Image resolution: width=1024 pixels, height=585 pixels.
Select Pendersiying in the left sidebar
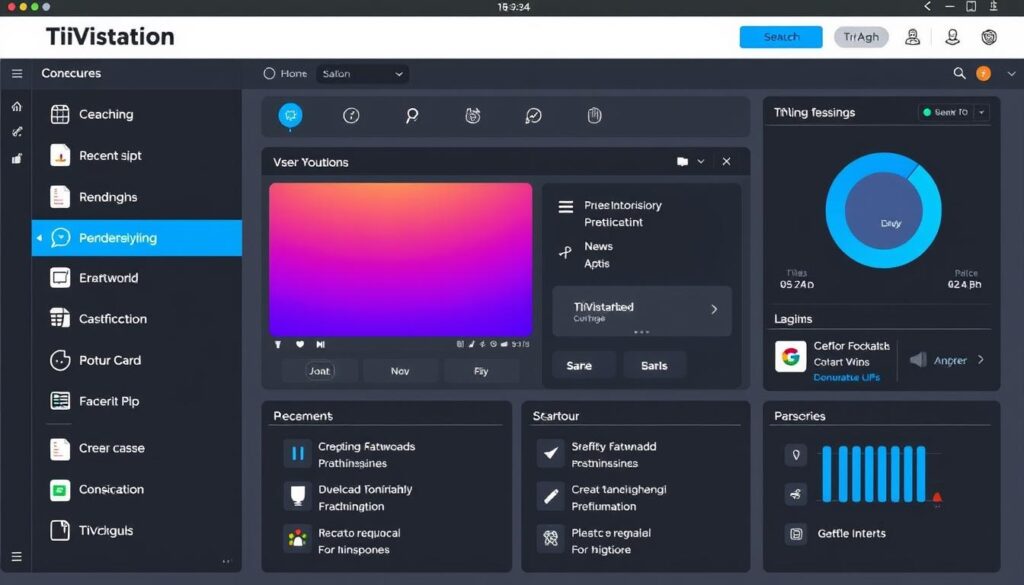137,237
